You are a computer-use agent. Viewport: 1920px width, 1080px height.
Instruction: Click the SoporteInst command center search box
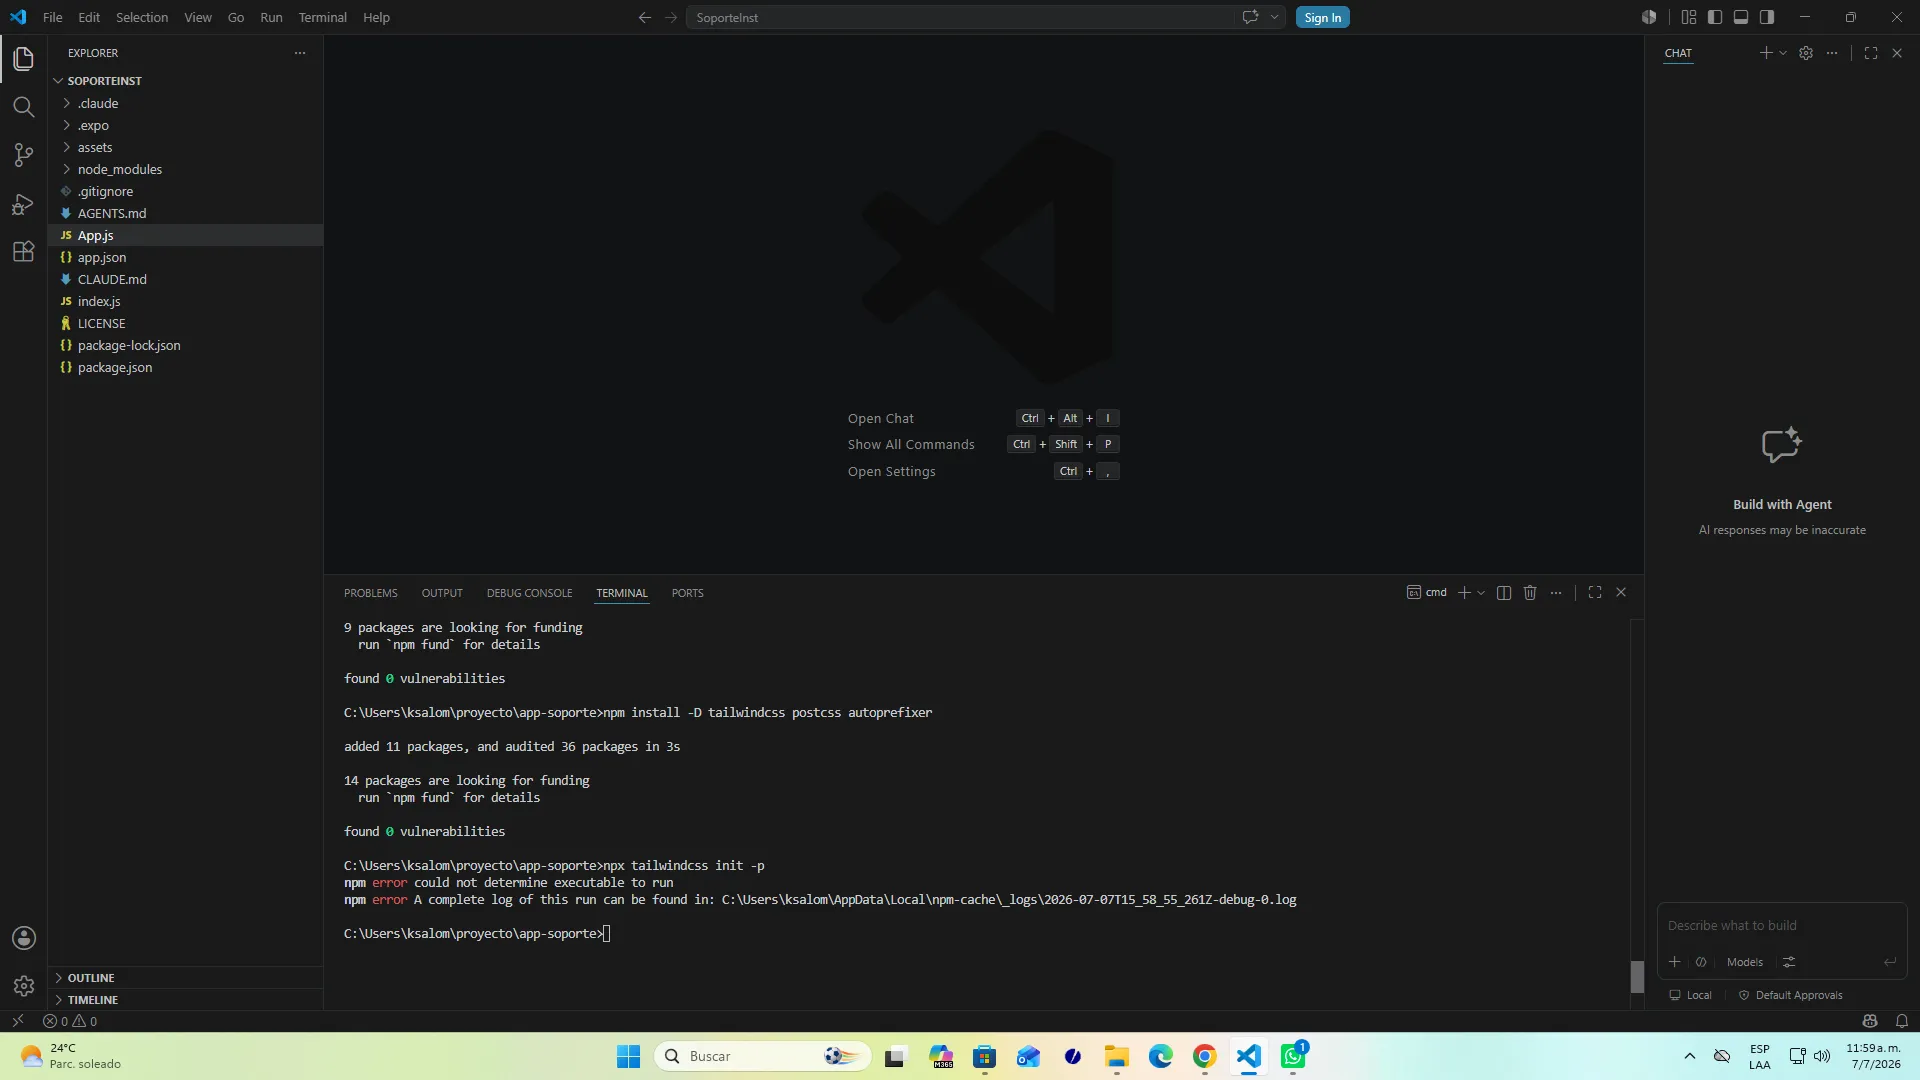[960, 17]
